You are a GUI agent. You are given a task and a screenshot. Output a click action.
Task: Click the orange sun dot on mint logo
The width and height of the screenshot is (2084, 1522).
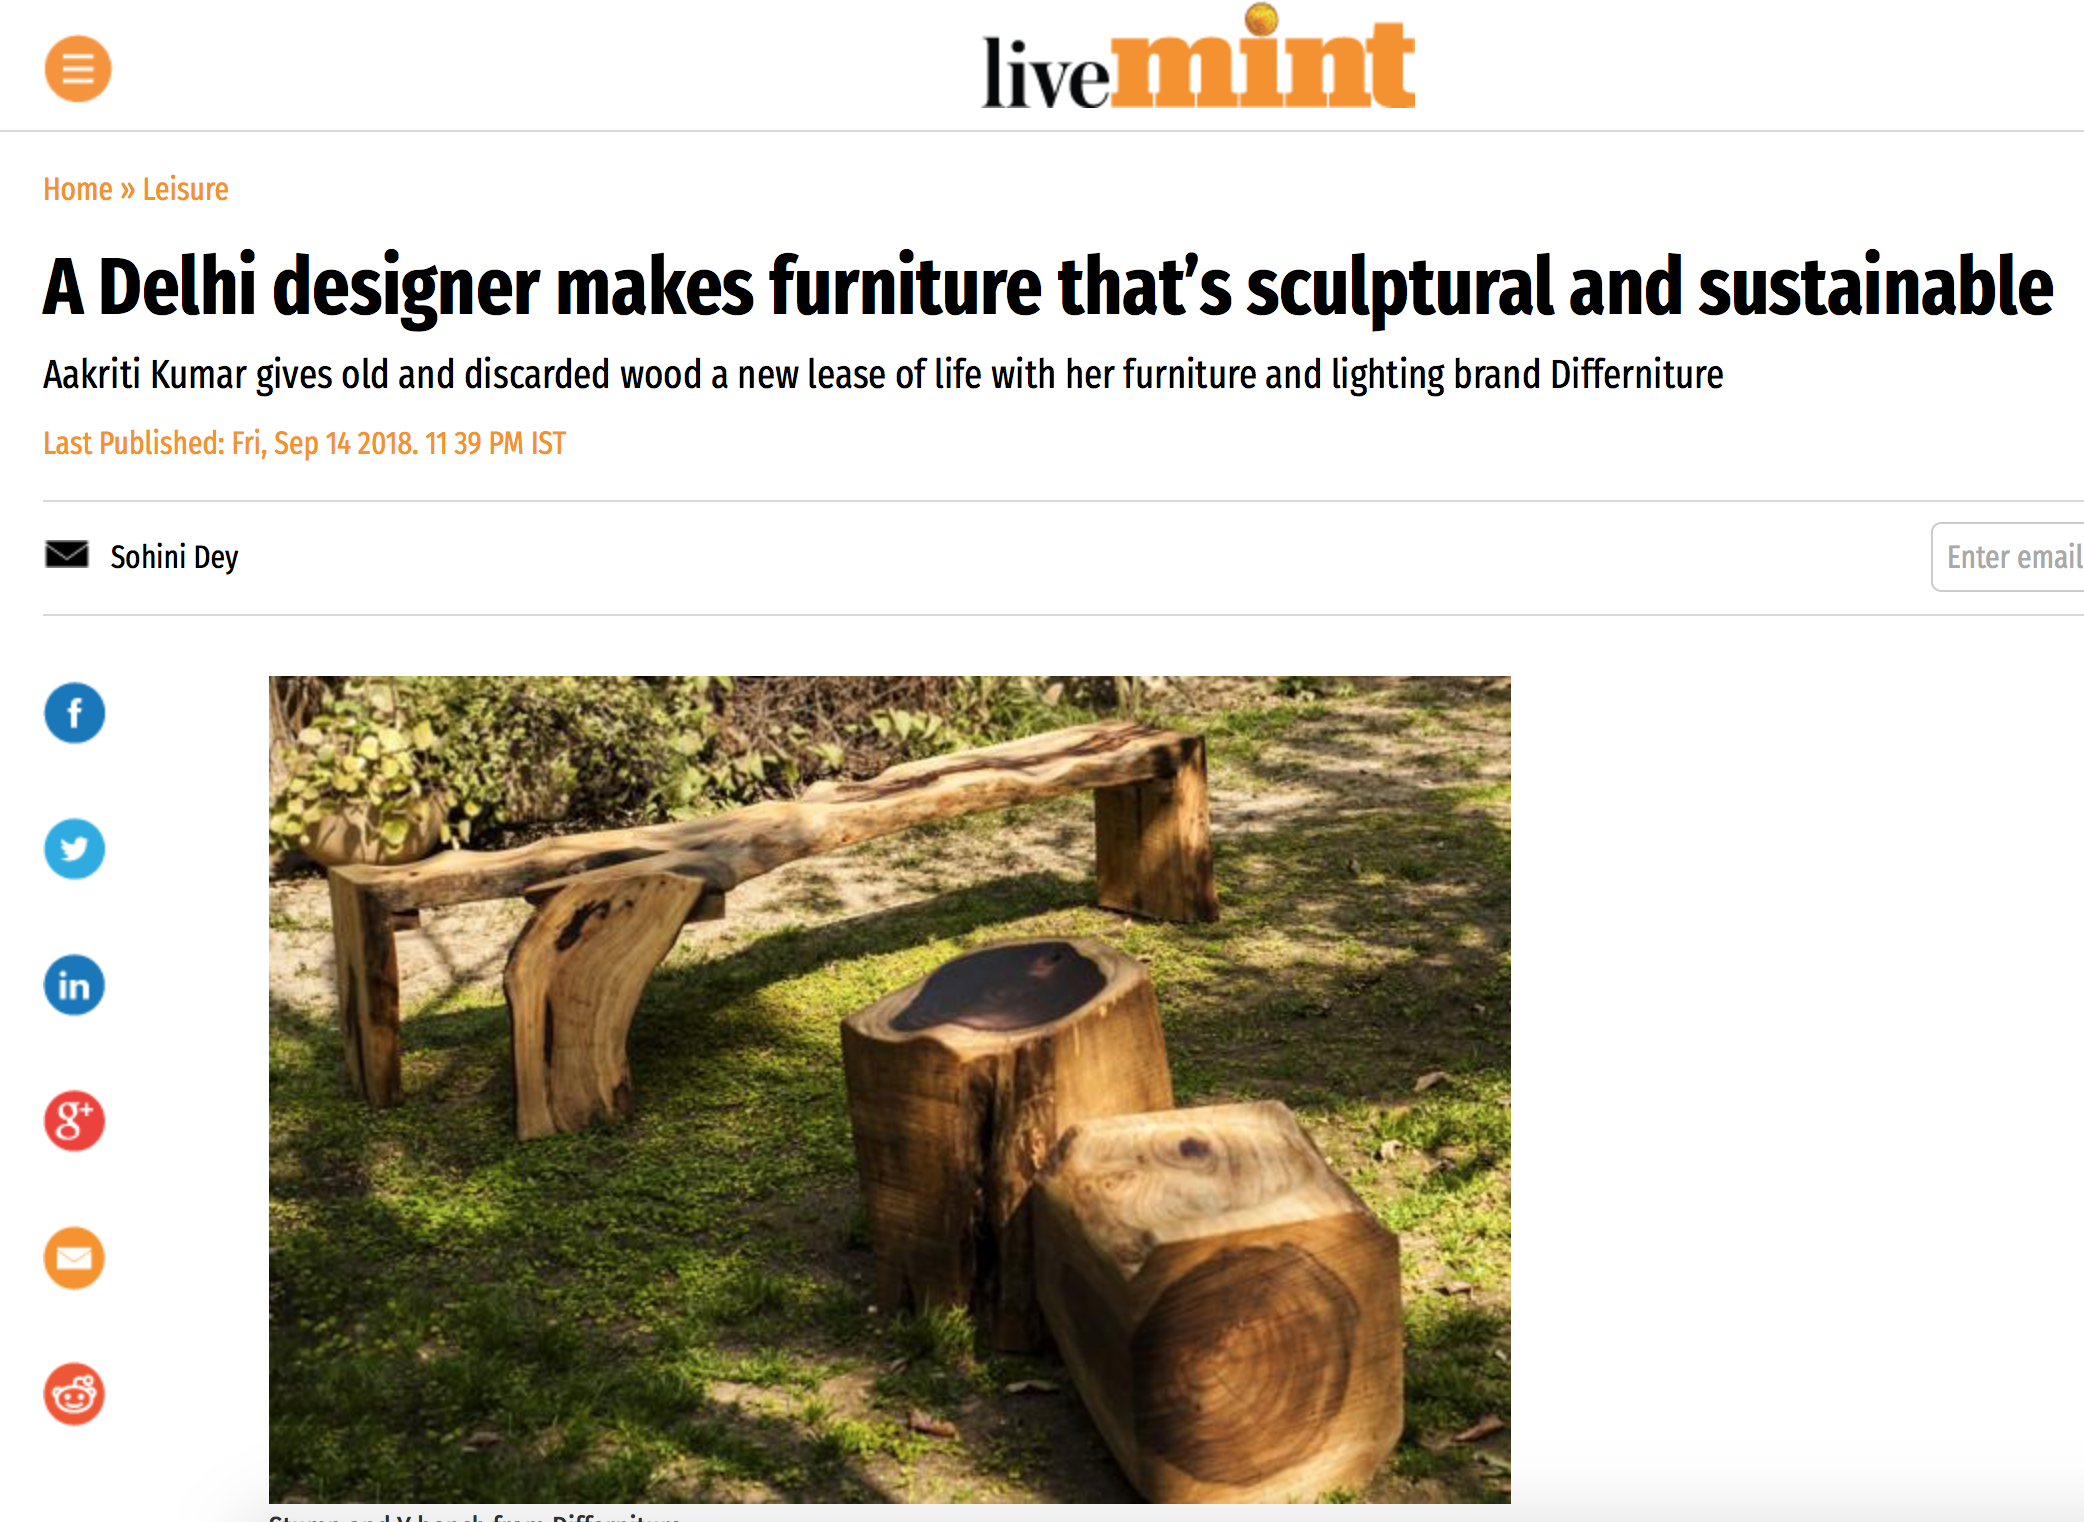1263,18
